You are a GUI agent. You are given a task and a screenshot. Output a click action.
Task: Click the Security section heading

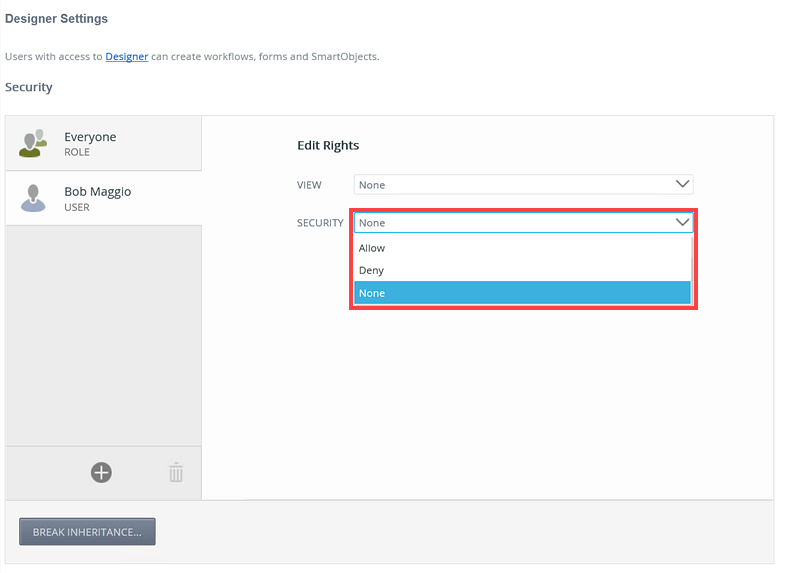(29, 87)
